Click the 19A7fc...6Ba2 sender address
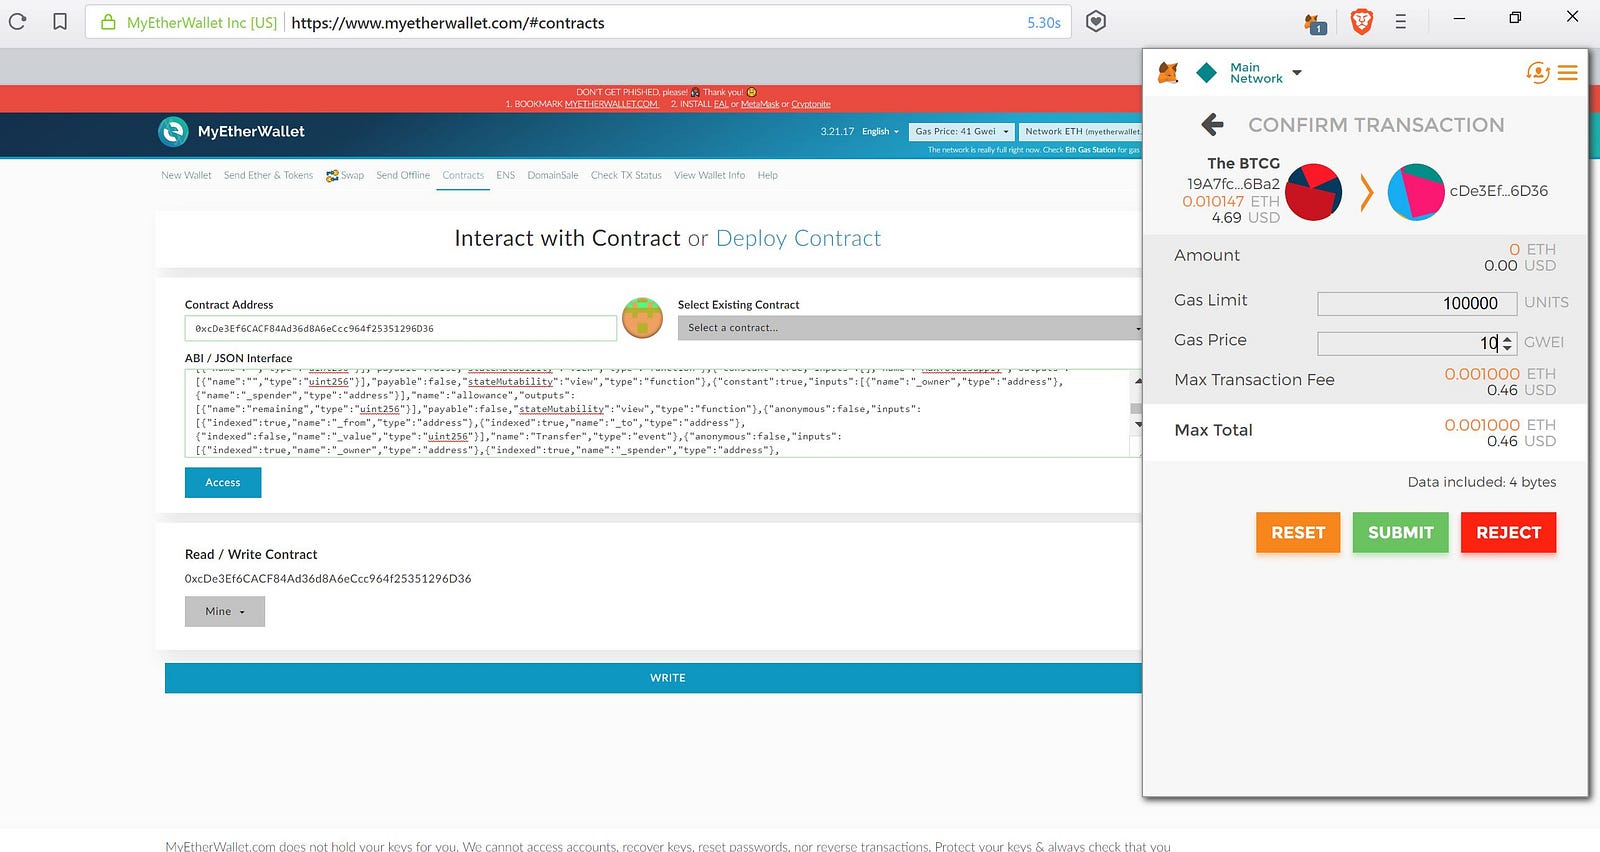Screen dimensions: 1600x852 1233,184
